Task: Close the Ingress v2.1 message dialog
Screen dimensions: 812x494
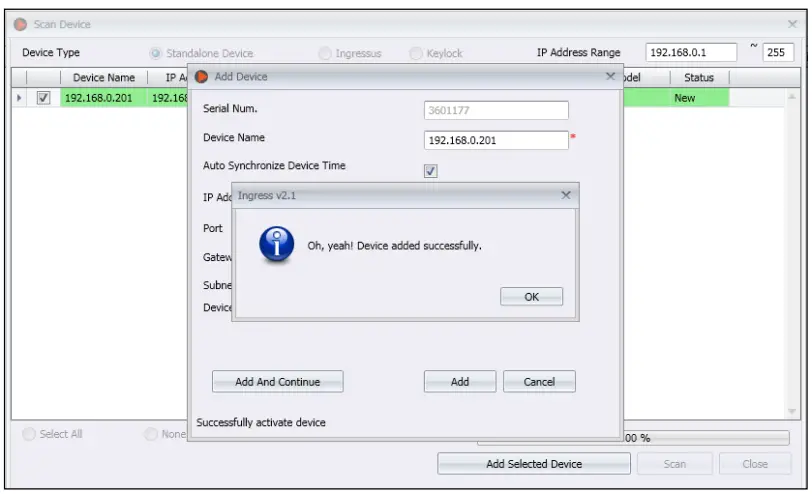Action: [566, 195]
